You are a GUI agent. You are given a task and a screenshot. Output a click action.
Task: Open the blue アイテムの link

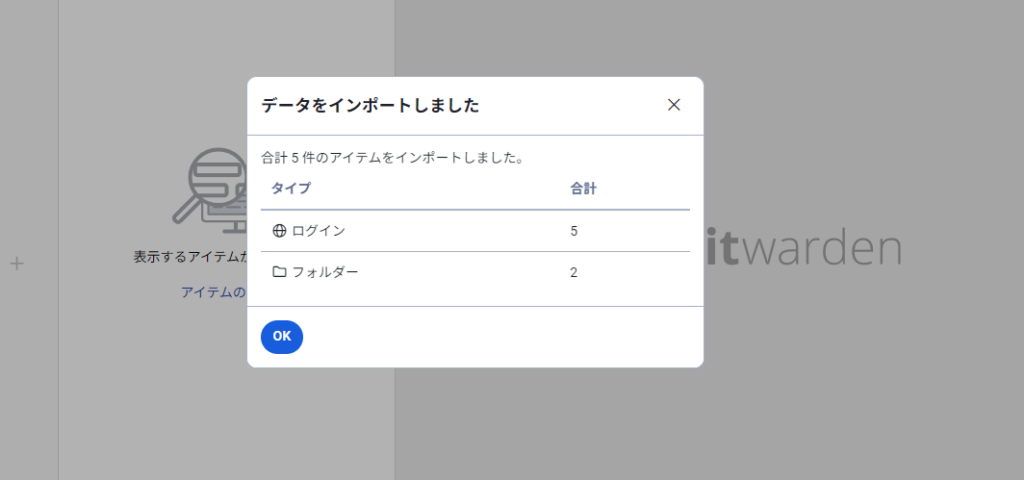coord(214,292)
